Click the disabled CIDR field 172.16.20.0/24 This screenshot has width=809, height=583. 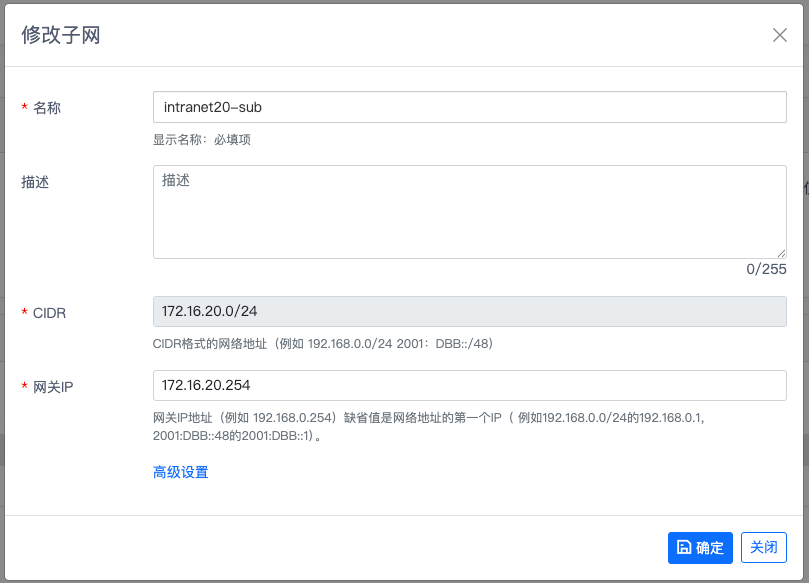(469, 312)
